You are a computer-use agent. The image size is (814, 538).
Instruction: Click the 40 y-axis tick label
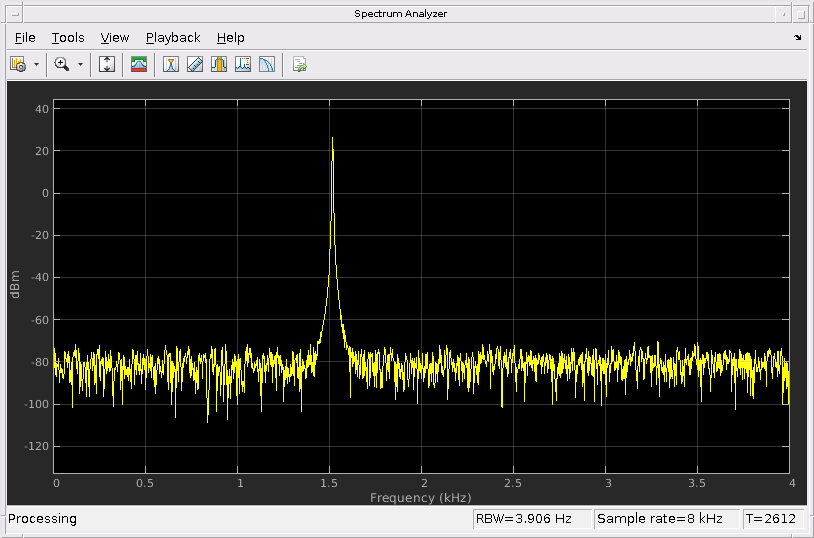43,109
